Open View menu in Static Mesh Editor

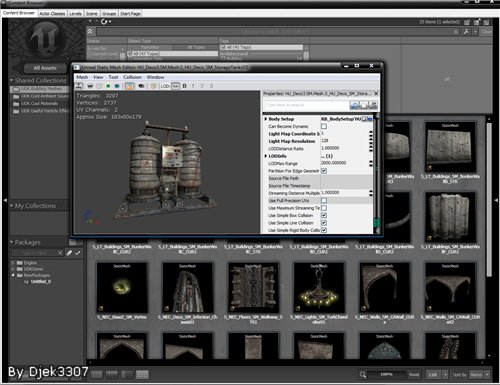(x=98, y=77)
